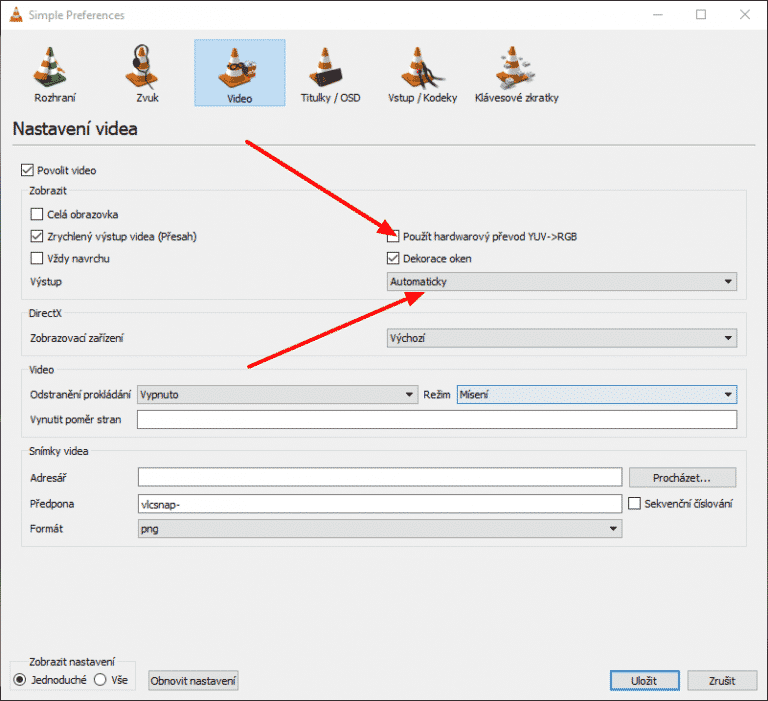Viewport: 768px width, 701px height.
Task: Click the VLC cone icon in title bar
Action: [x=14, y=14]
